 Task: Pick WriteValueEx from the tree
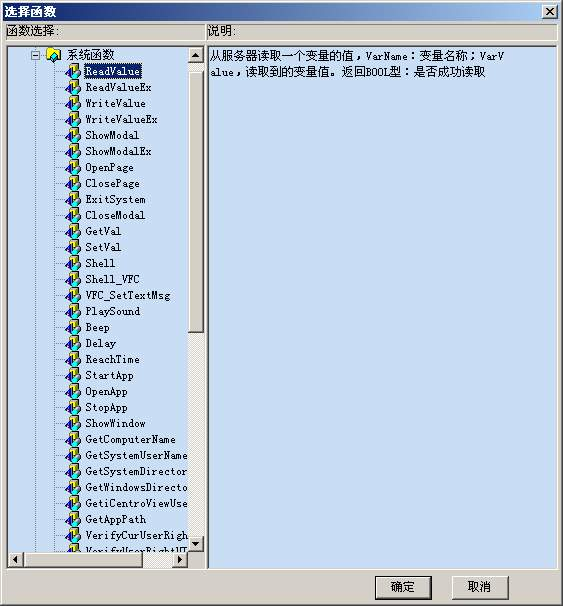coord(121,119)
